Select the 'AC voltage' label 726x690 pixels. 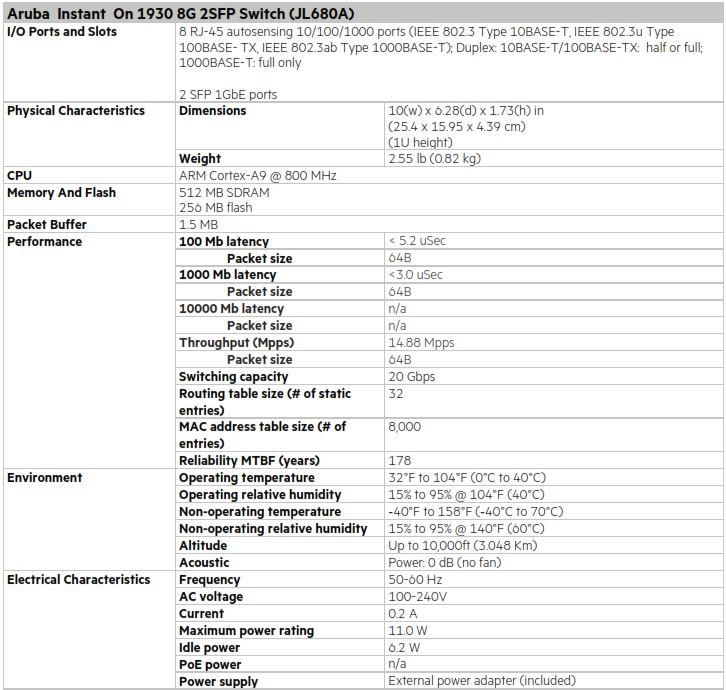pyautogui.click(x=211, y=596)
